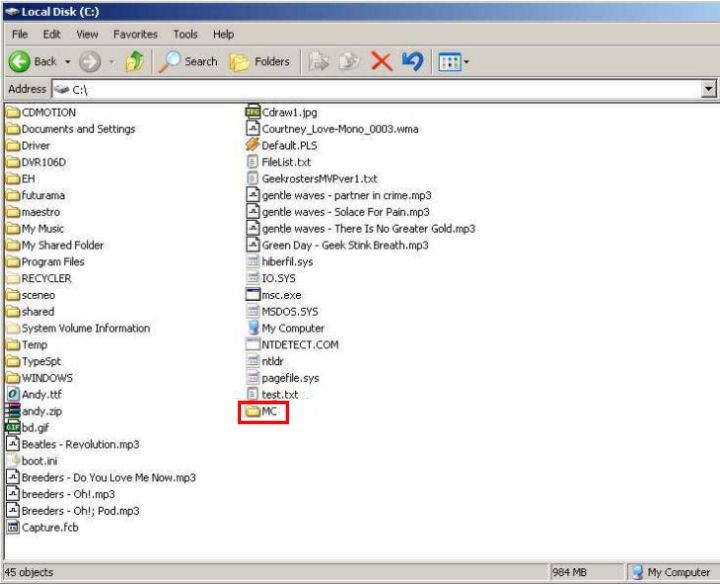Click the blue Undo arrow icon
The image size is (720, 584).
412,62
